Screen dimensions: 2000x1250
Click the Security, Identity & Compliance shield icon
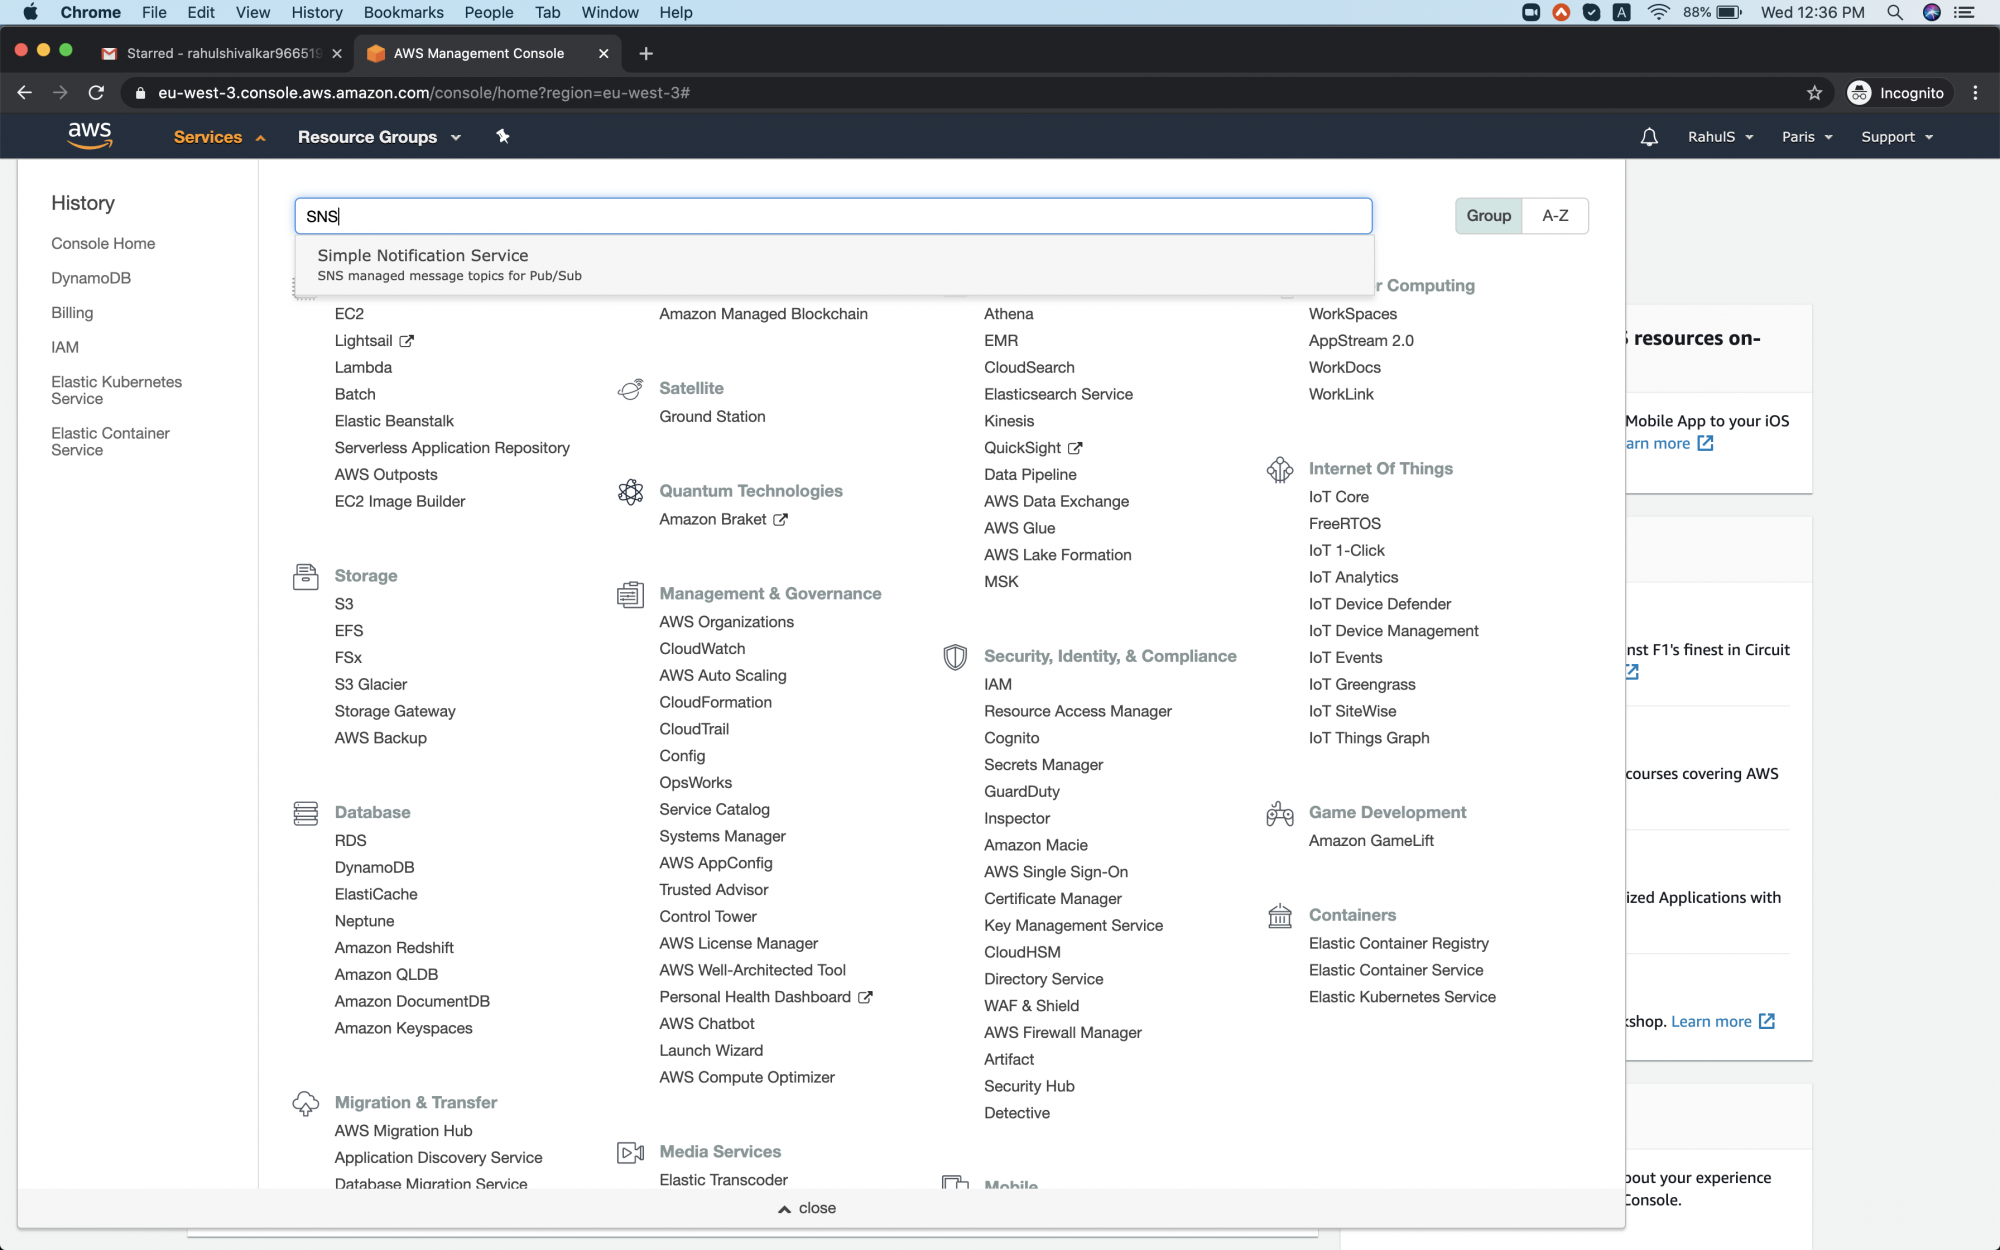[x=955, y=657]
